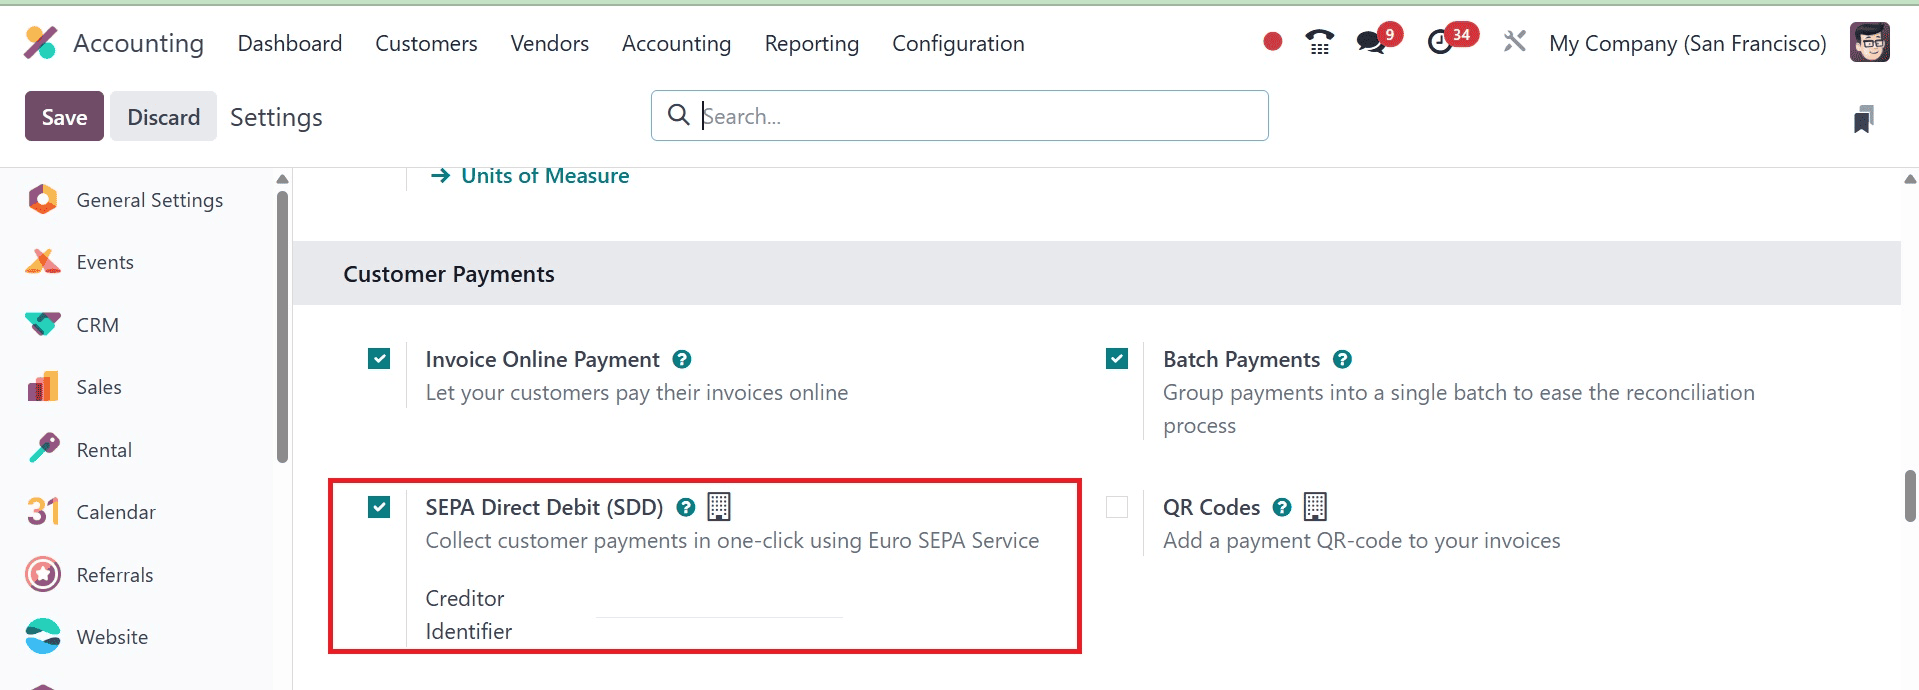Click company building icon beside QR Codes
Image resolution: width=1919 pixels, height=690 pixels.
[x=1316, y=507]
